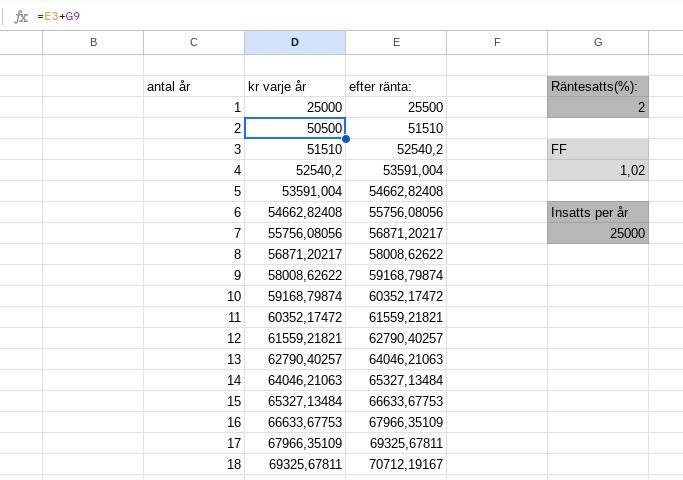Select column G header
The height and width of the screenshot is (480, 683).
point(598,42)
